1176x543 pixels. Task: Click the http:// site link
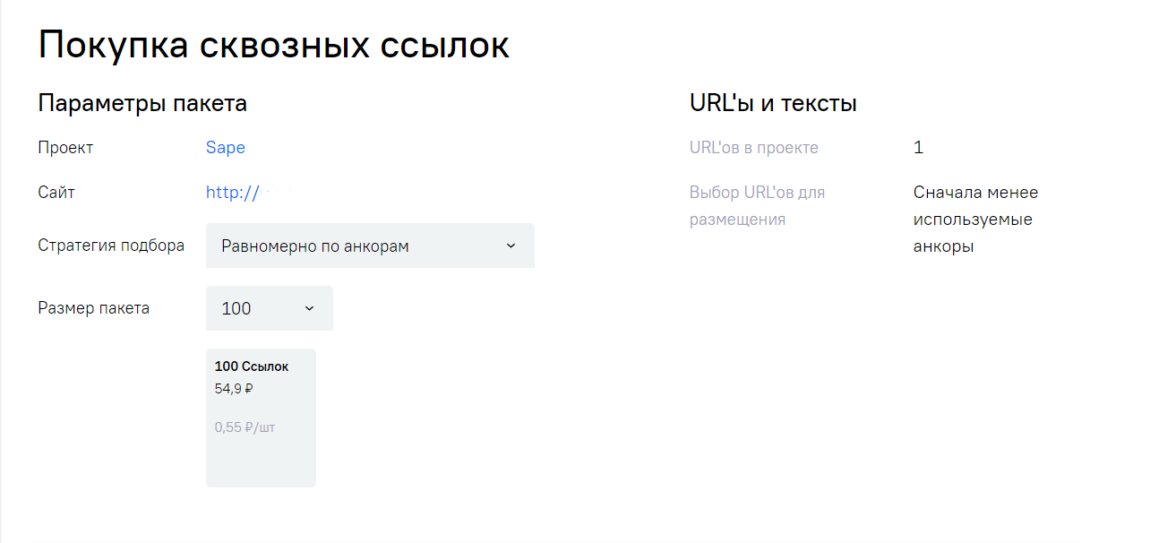click(232, 193)
